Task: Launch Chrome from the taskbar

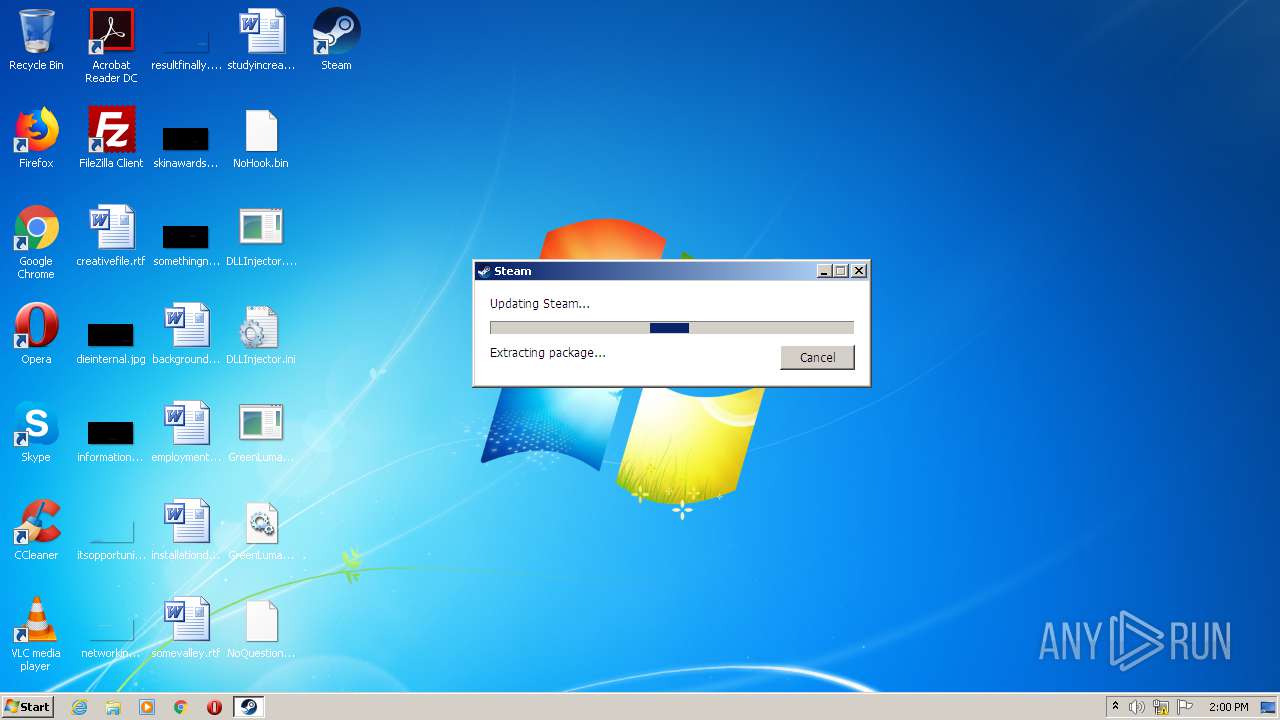Action: (x=181, y=707)
